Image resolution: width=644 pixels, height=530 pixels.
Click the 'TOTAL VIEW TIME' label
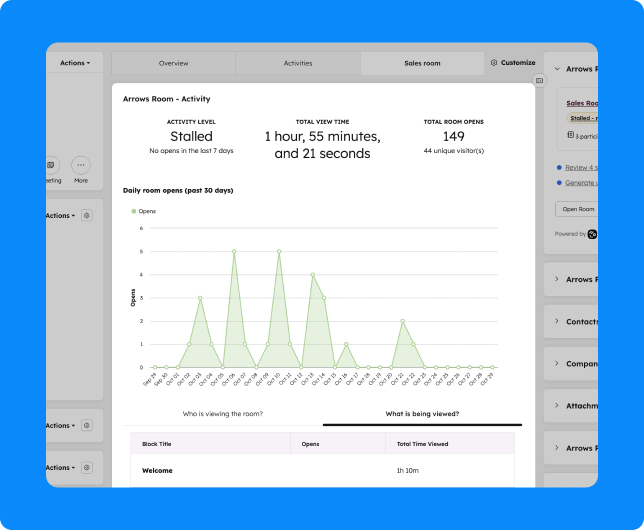(322, 122)
